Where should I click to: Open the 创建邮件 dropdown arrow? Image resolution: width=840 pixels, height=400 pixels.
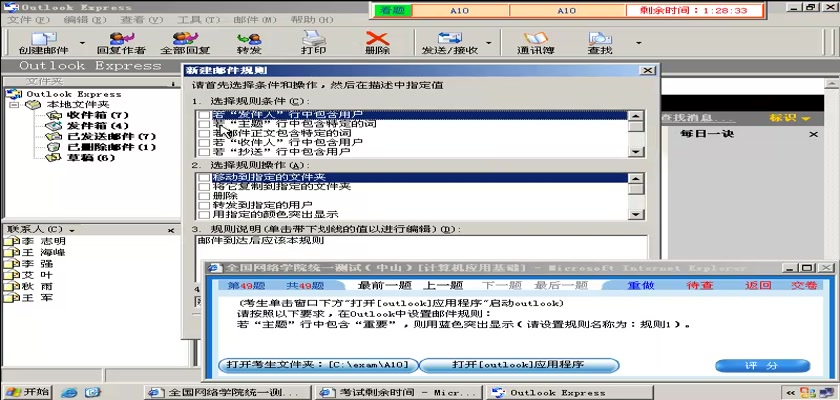coord(82,43)
